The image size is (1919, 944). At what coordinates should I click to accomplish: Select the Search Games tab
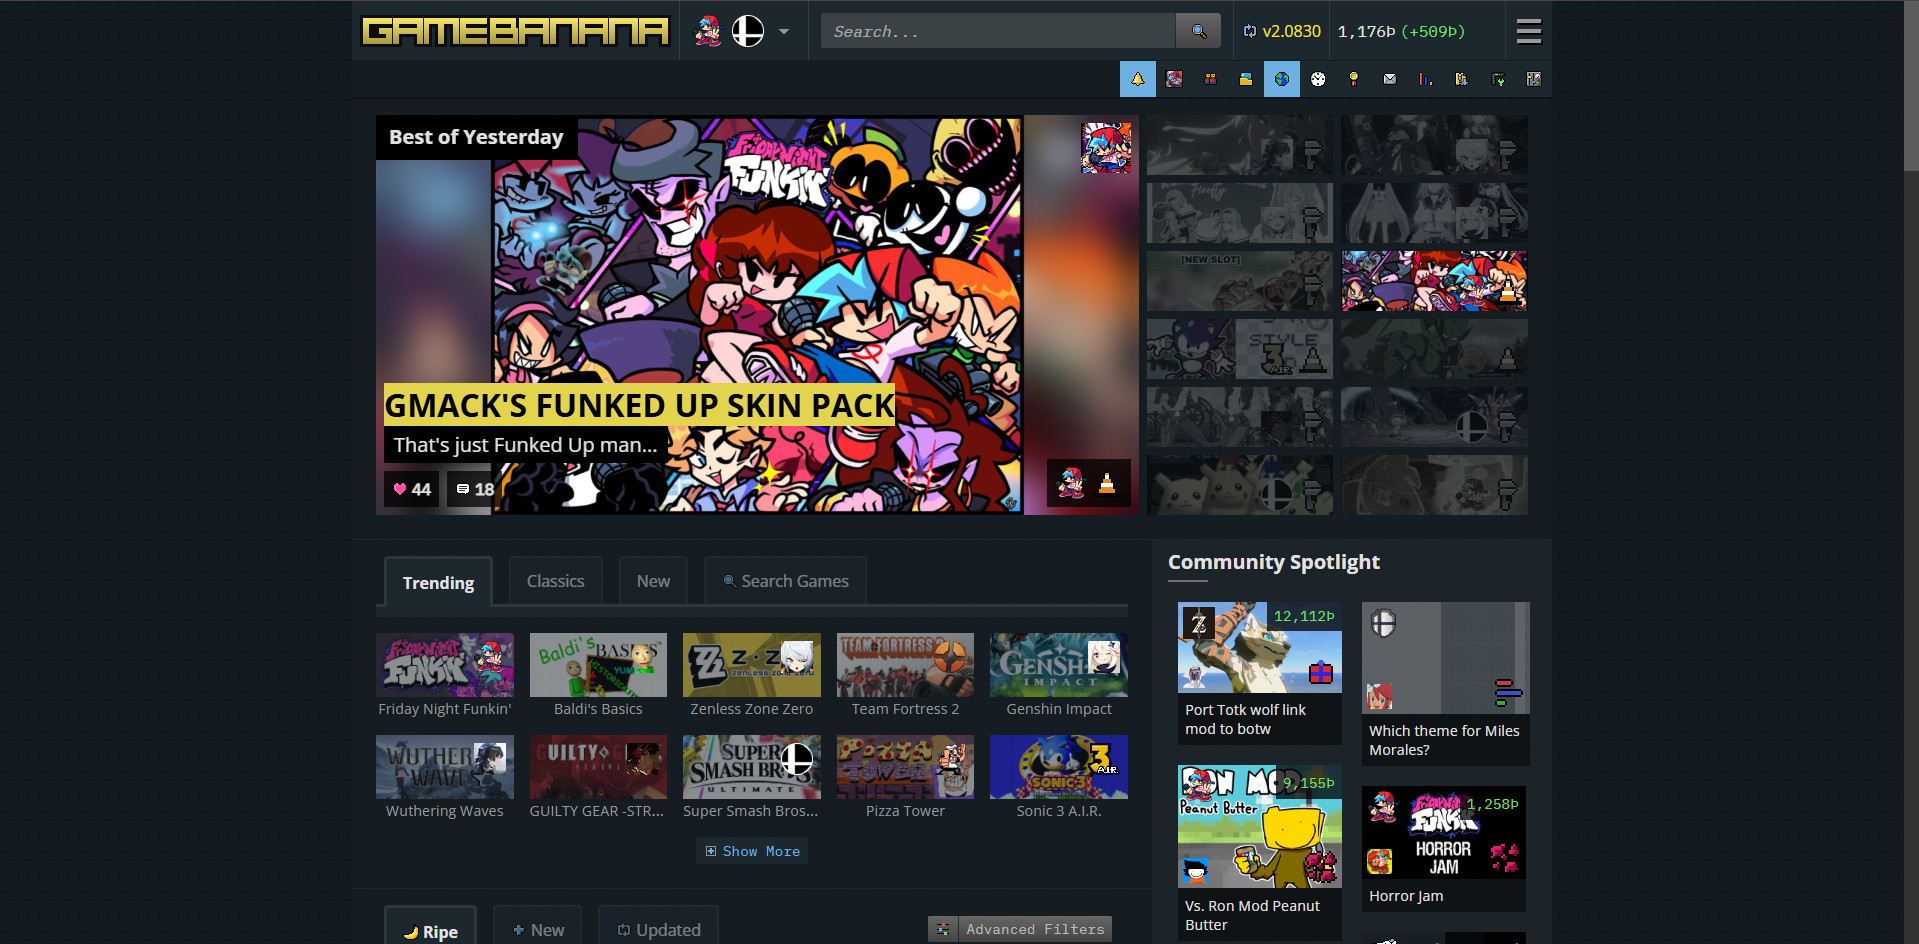785,581
